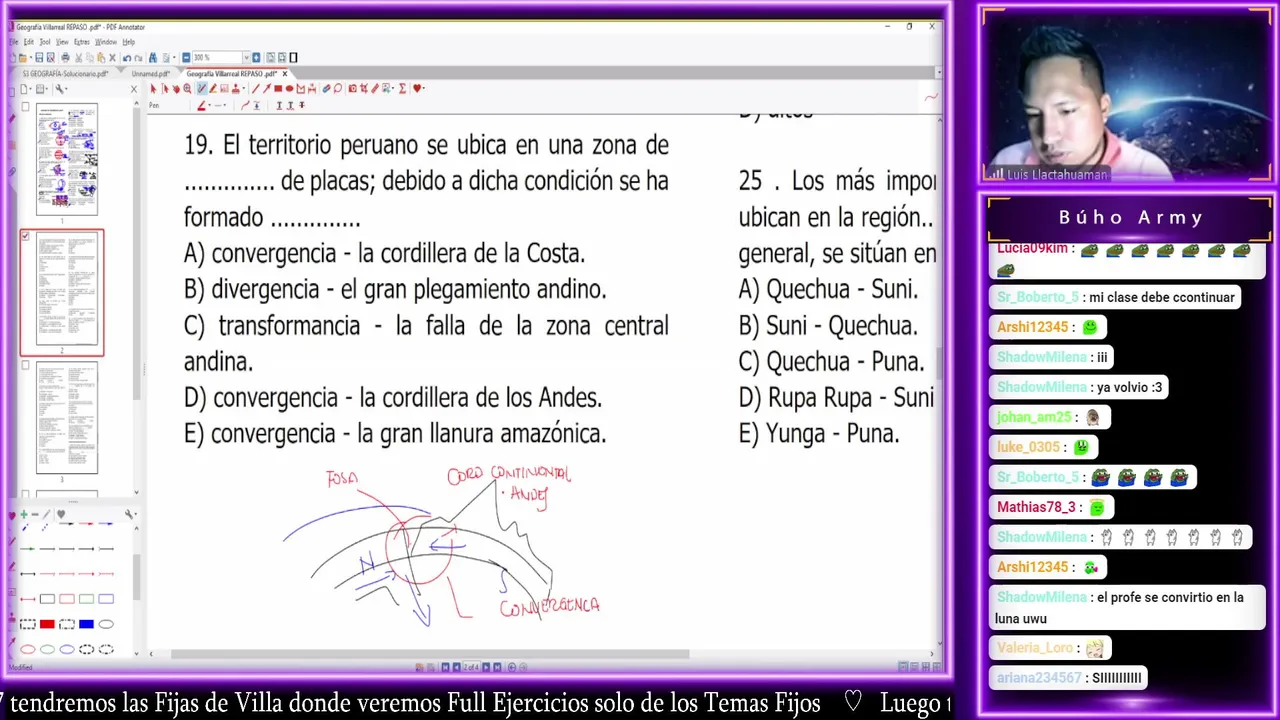The image size is (1280, 720).
Task: Select the filled Rectangle tool
Action: click(278, 88)
